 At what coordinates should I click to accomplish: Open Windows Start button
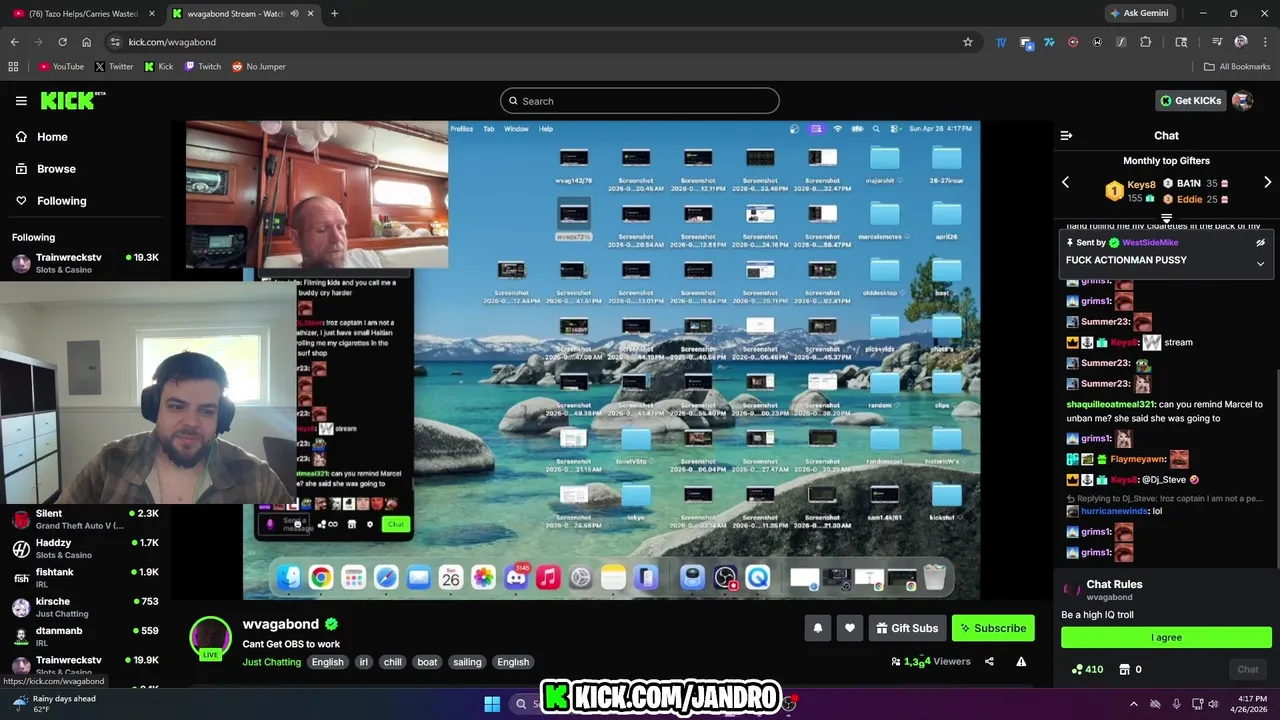pos(492,704)
